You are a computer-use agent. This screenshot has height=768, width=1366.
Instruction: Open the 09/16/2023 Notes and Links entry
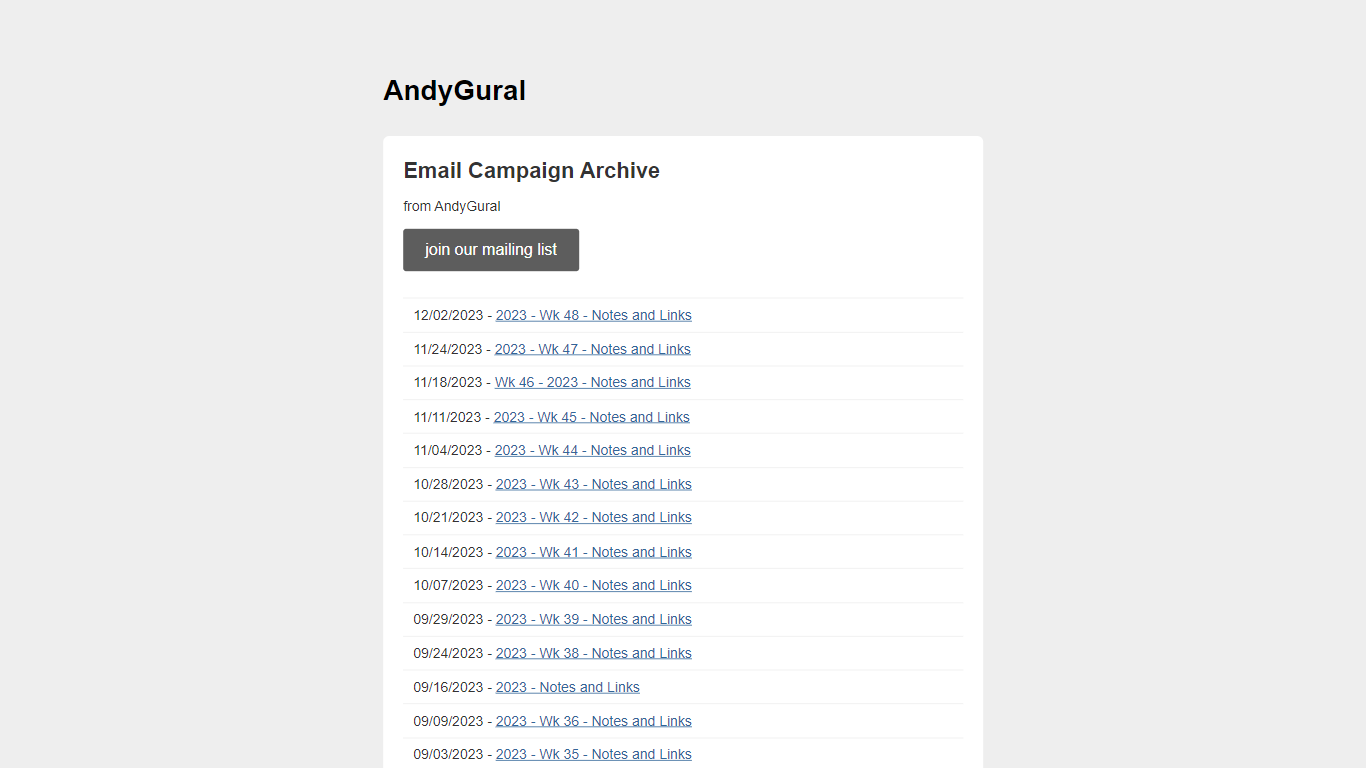pos(567,687)
